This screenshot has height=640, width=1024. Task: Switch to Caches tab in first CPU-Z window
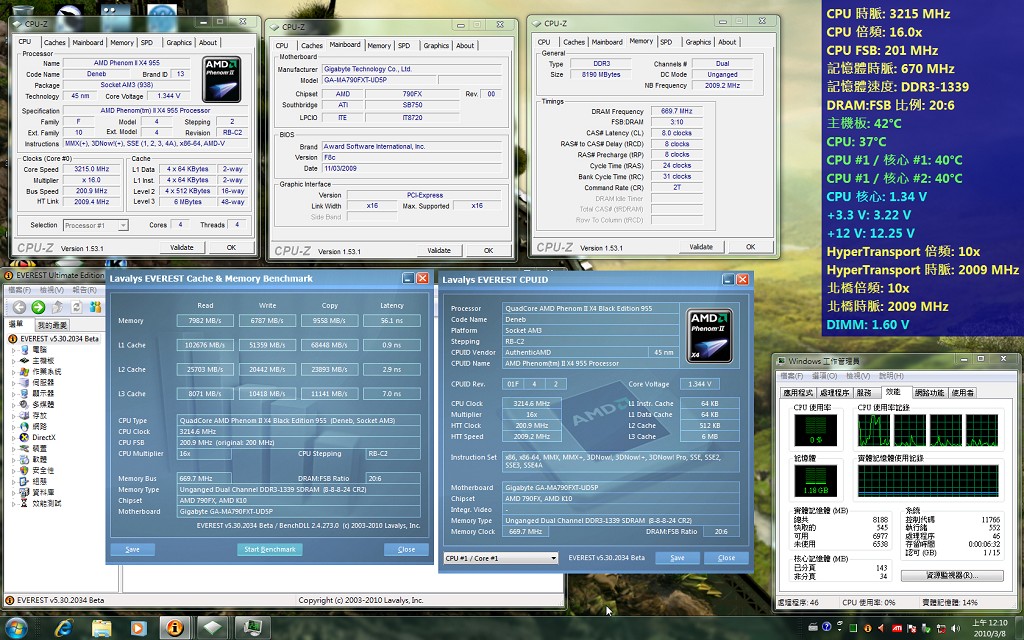55,42
